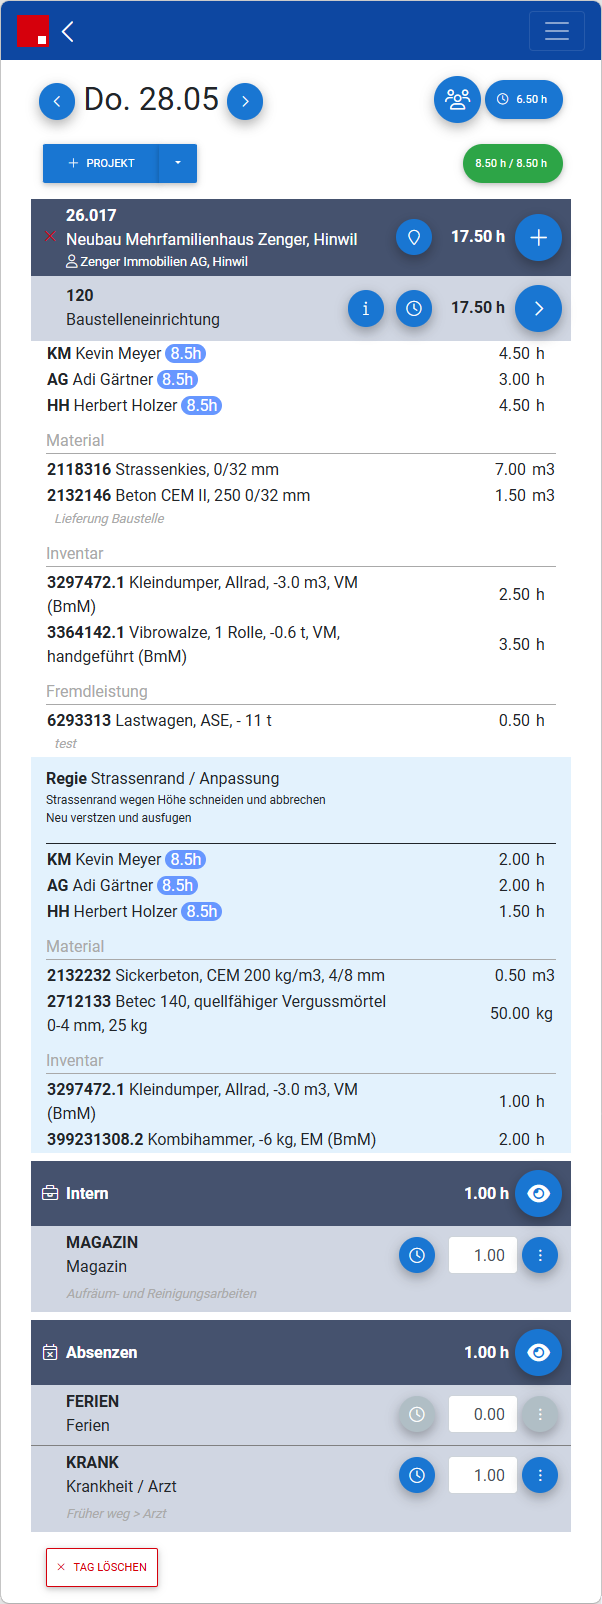Select material 2118316 Strassenkies

[x=301, y=469]
